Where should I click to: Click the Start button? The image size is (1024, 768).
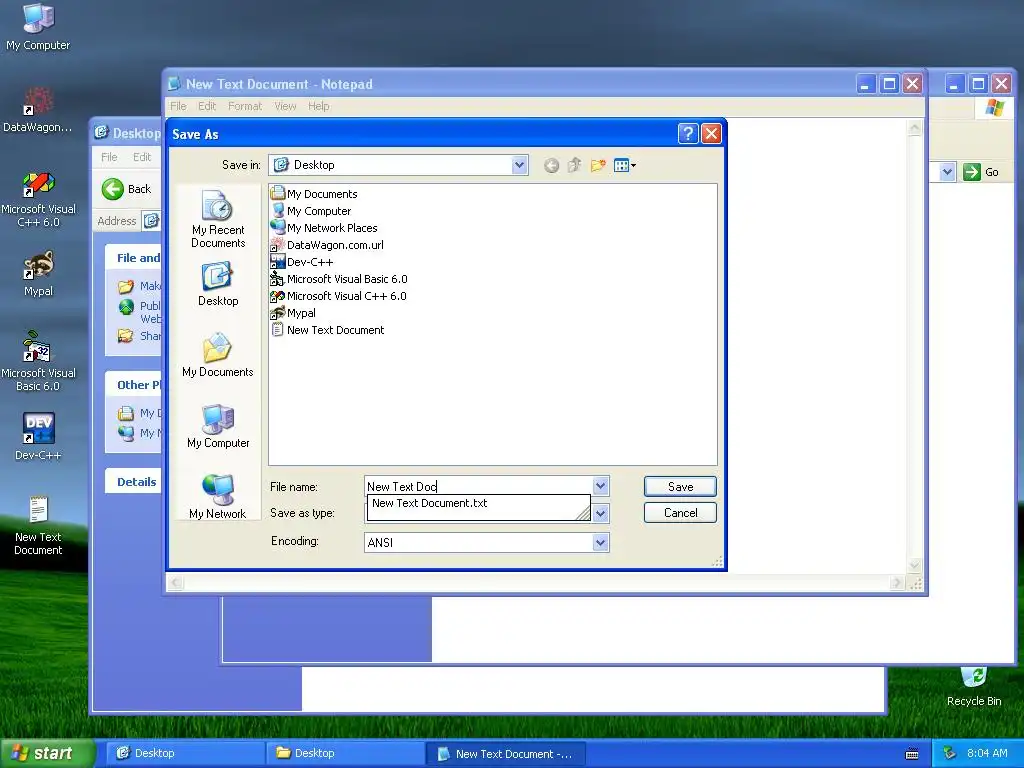tap(46, 753)
